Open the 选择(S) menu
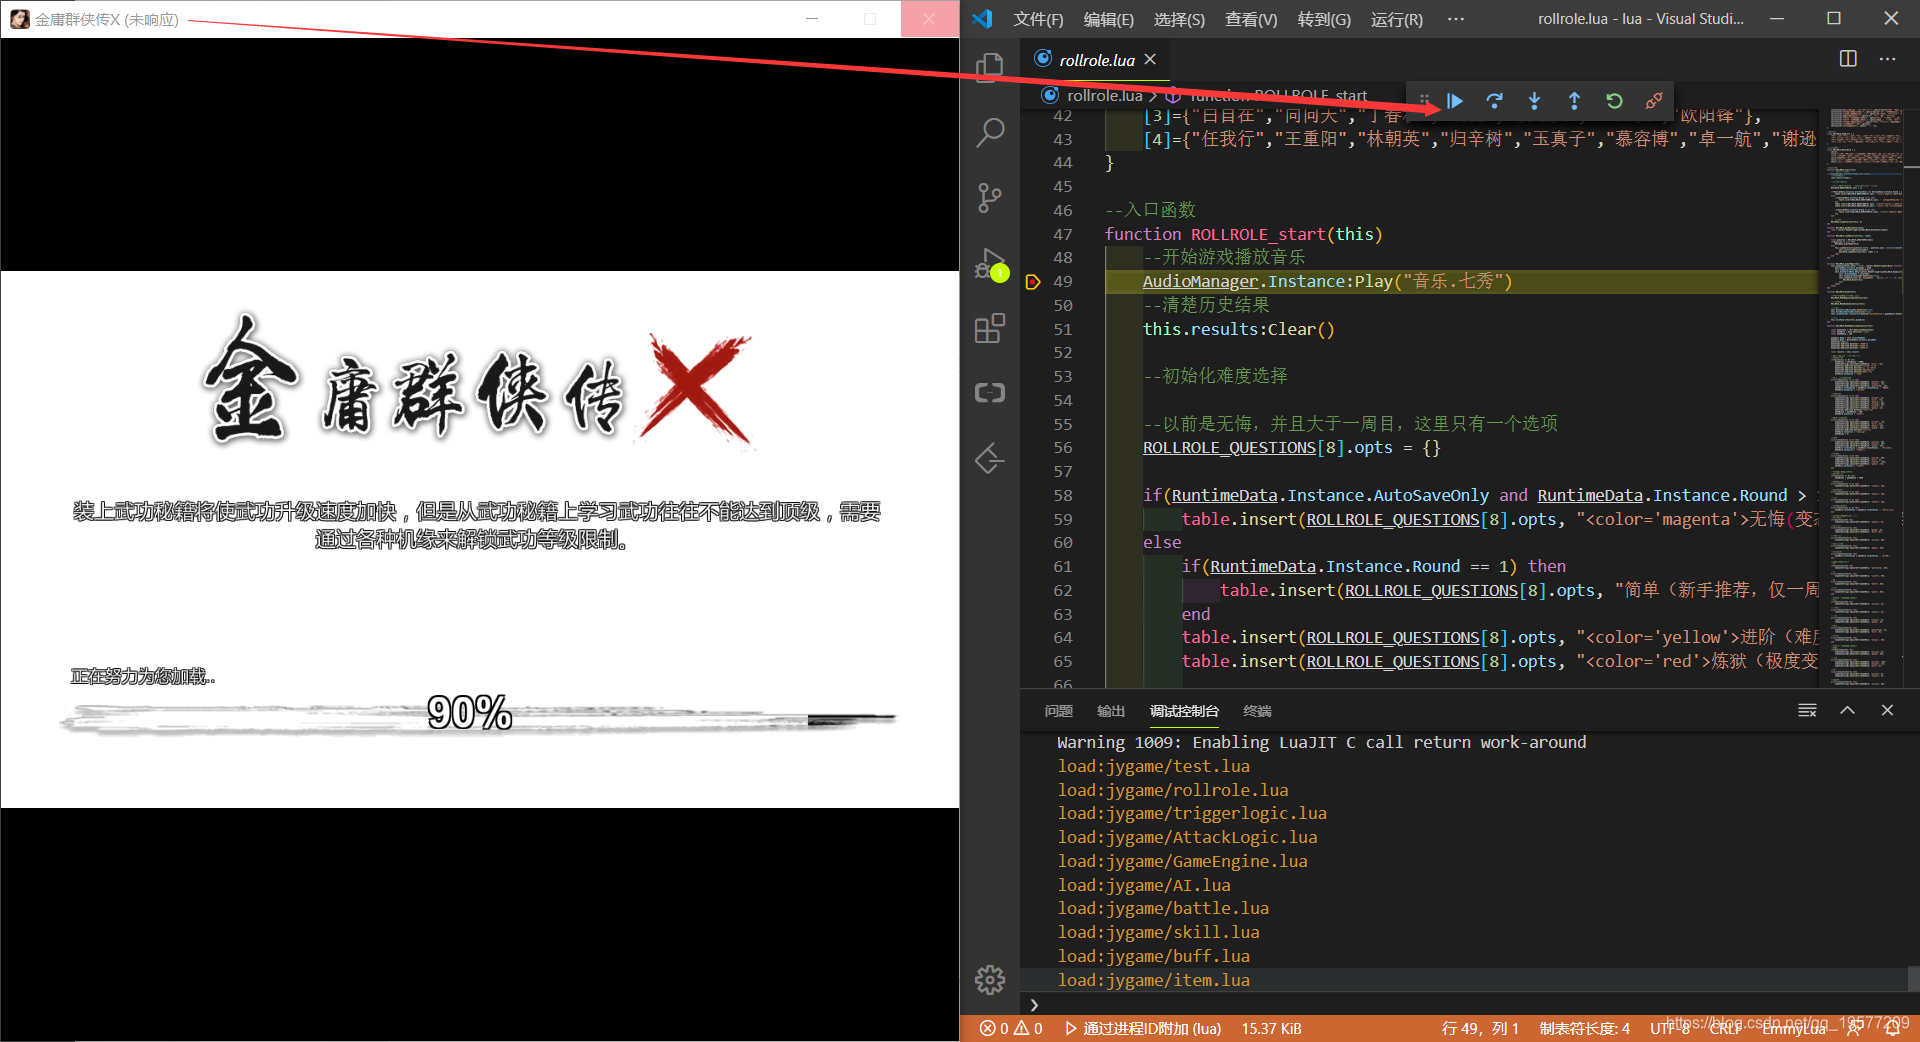Screen dimensions: 1920x1042 pos(1179,19)
